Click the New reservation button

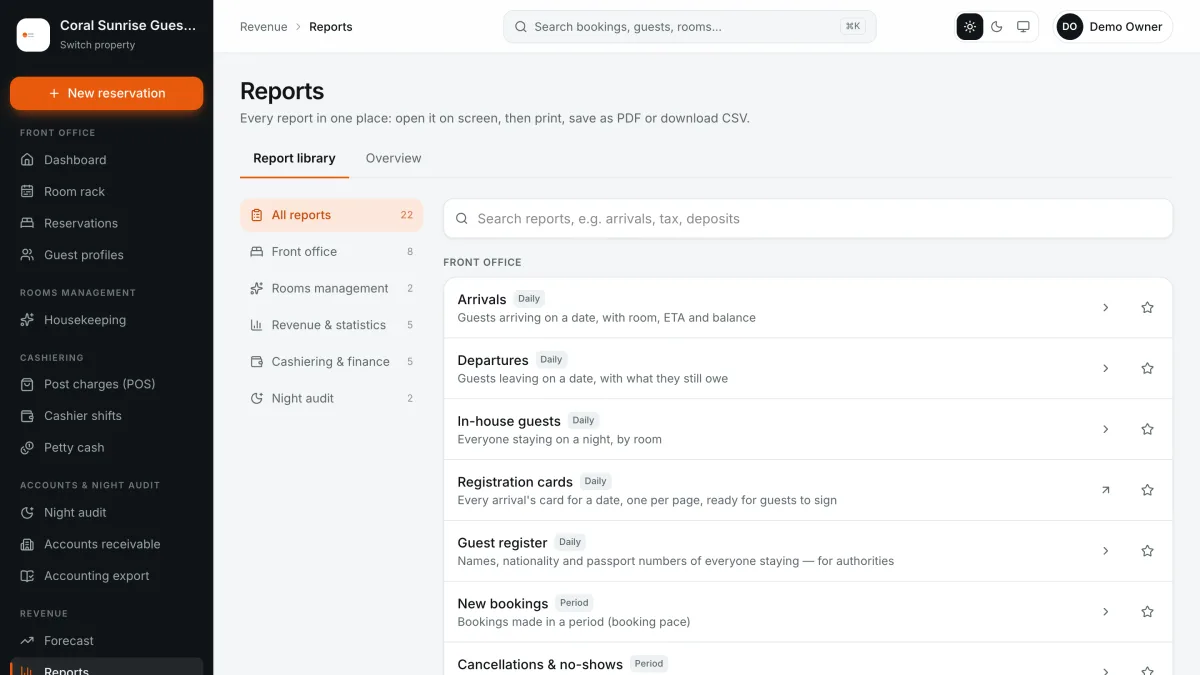pos(106,93)
